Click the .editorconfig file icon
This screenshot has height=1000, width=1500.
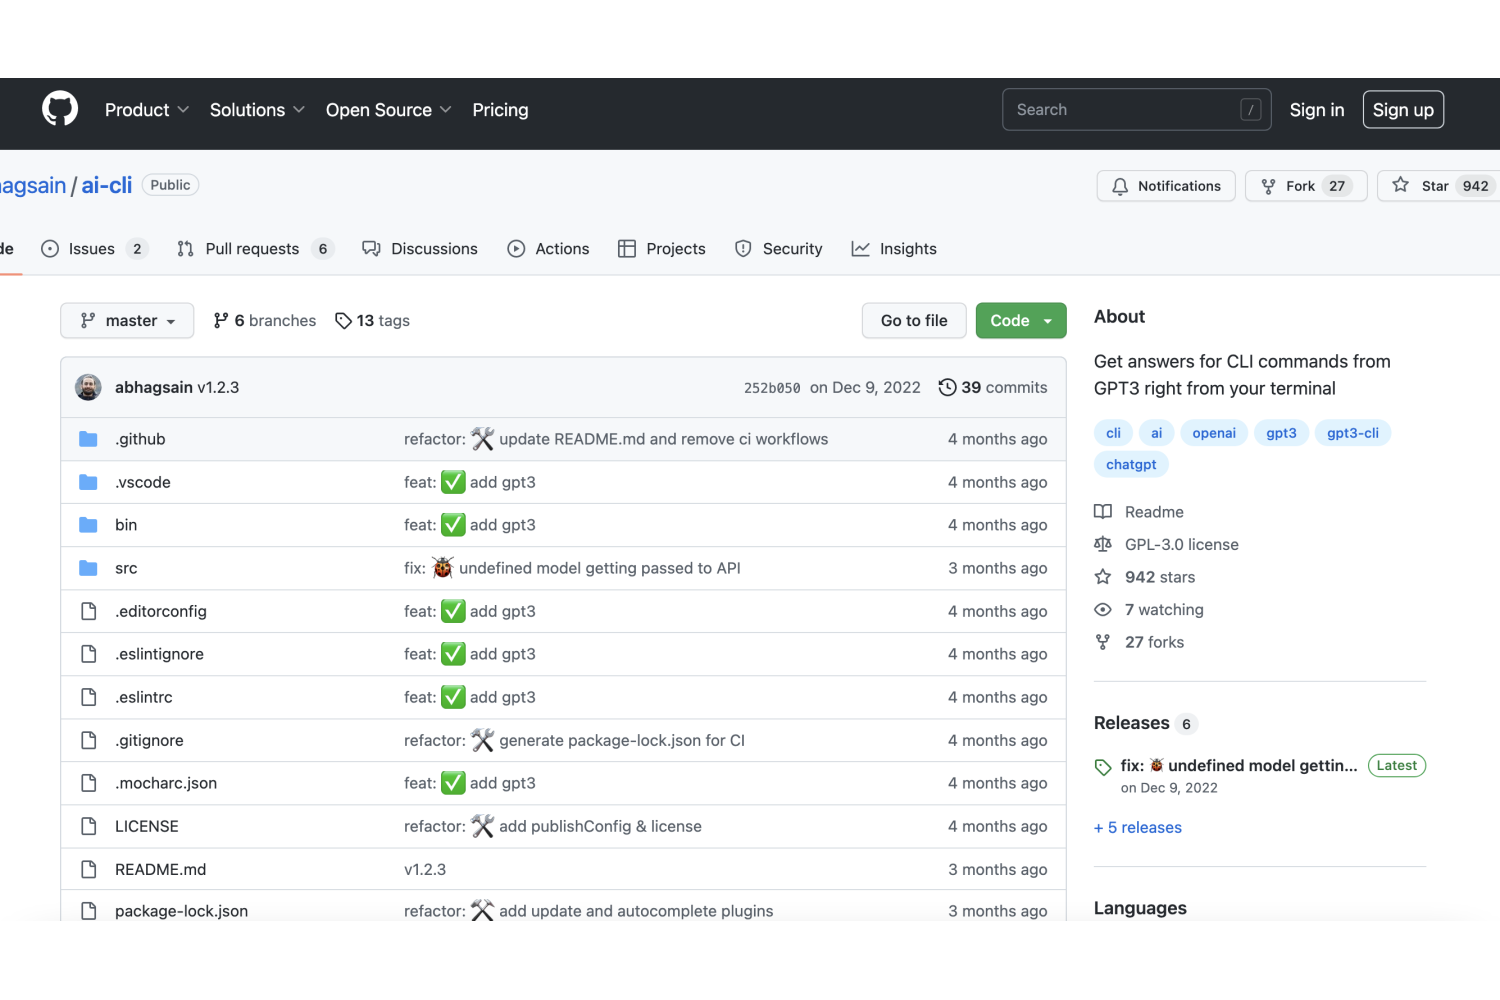[x=88, y=611]
